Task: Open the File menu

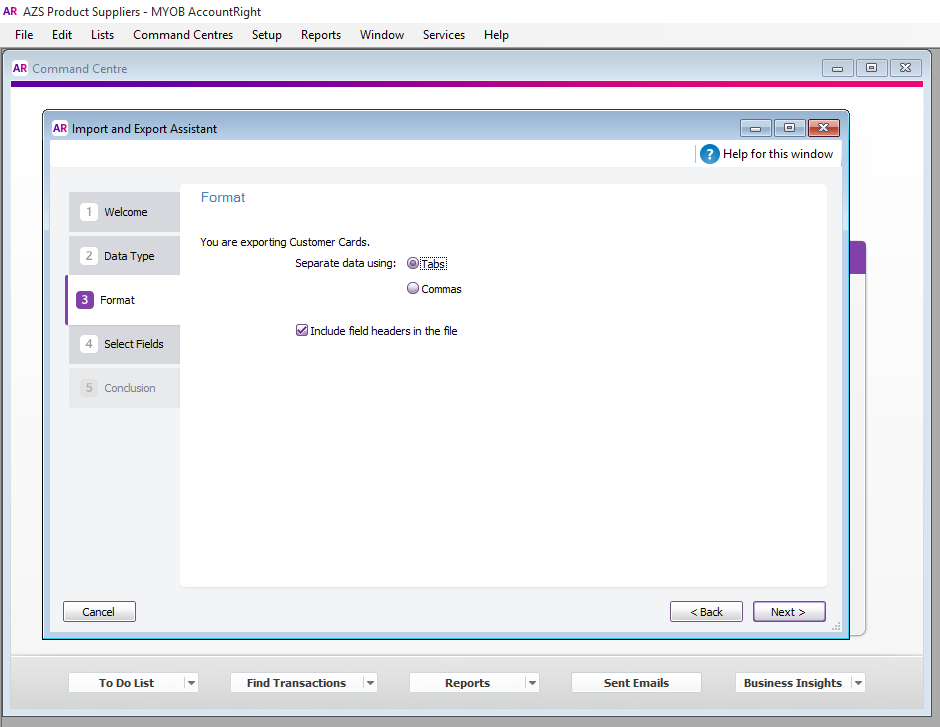Action: [x=24, y=35]
